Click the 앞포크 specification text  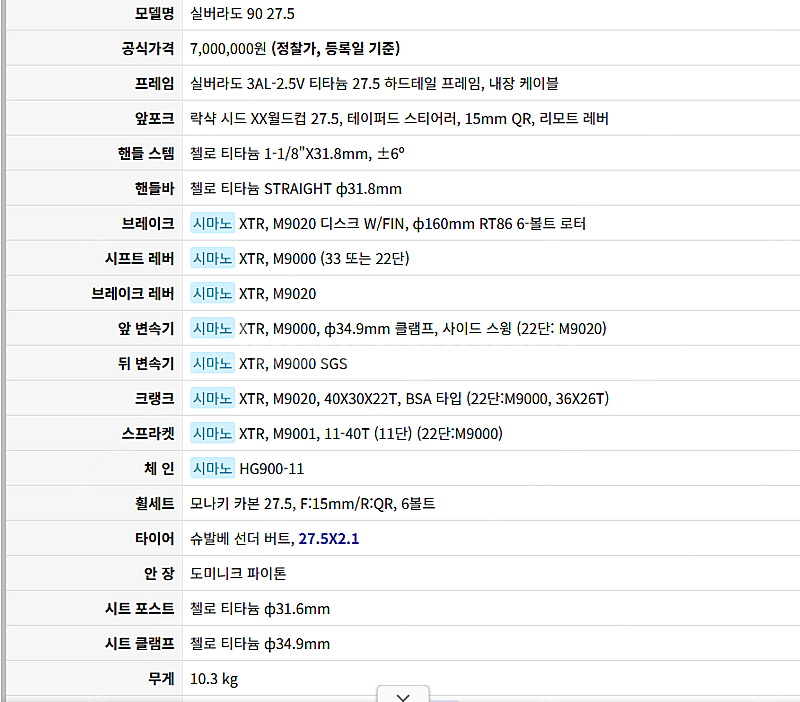coord(399,118)
